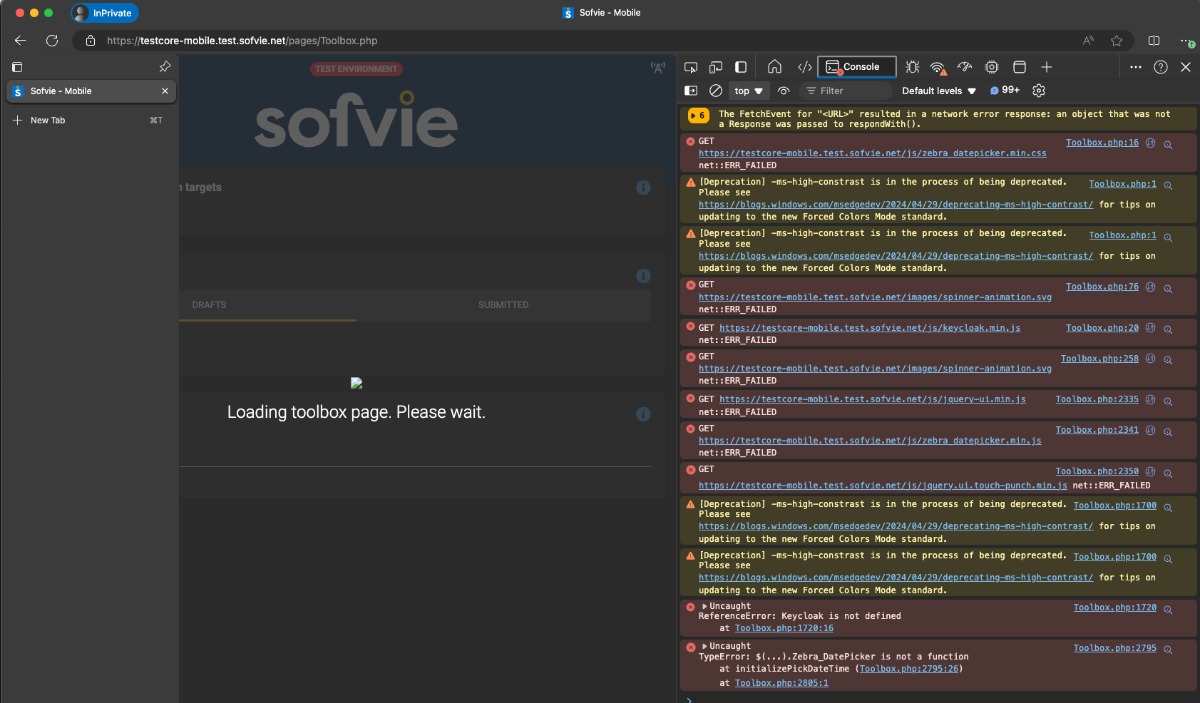Open the Network tool with warning badge
Image resolution: width=1200 pixels, height=703 pixels.
938,67
